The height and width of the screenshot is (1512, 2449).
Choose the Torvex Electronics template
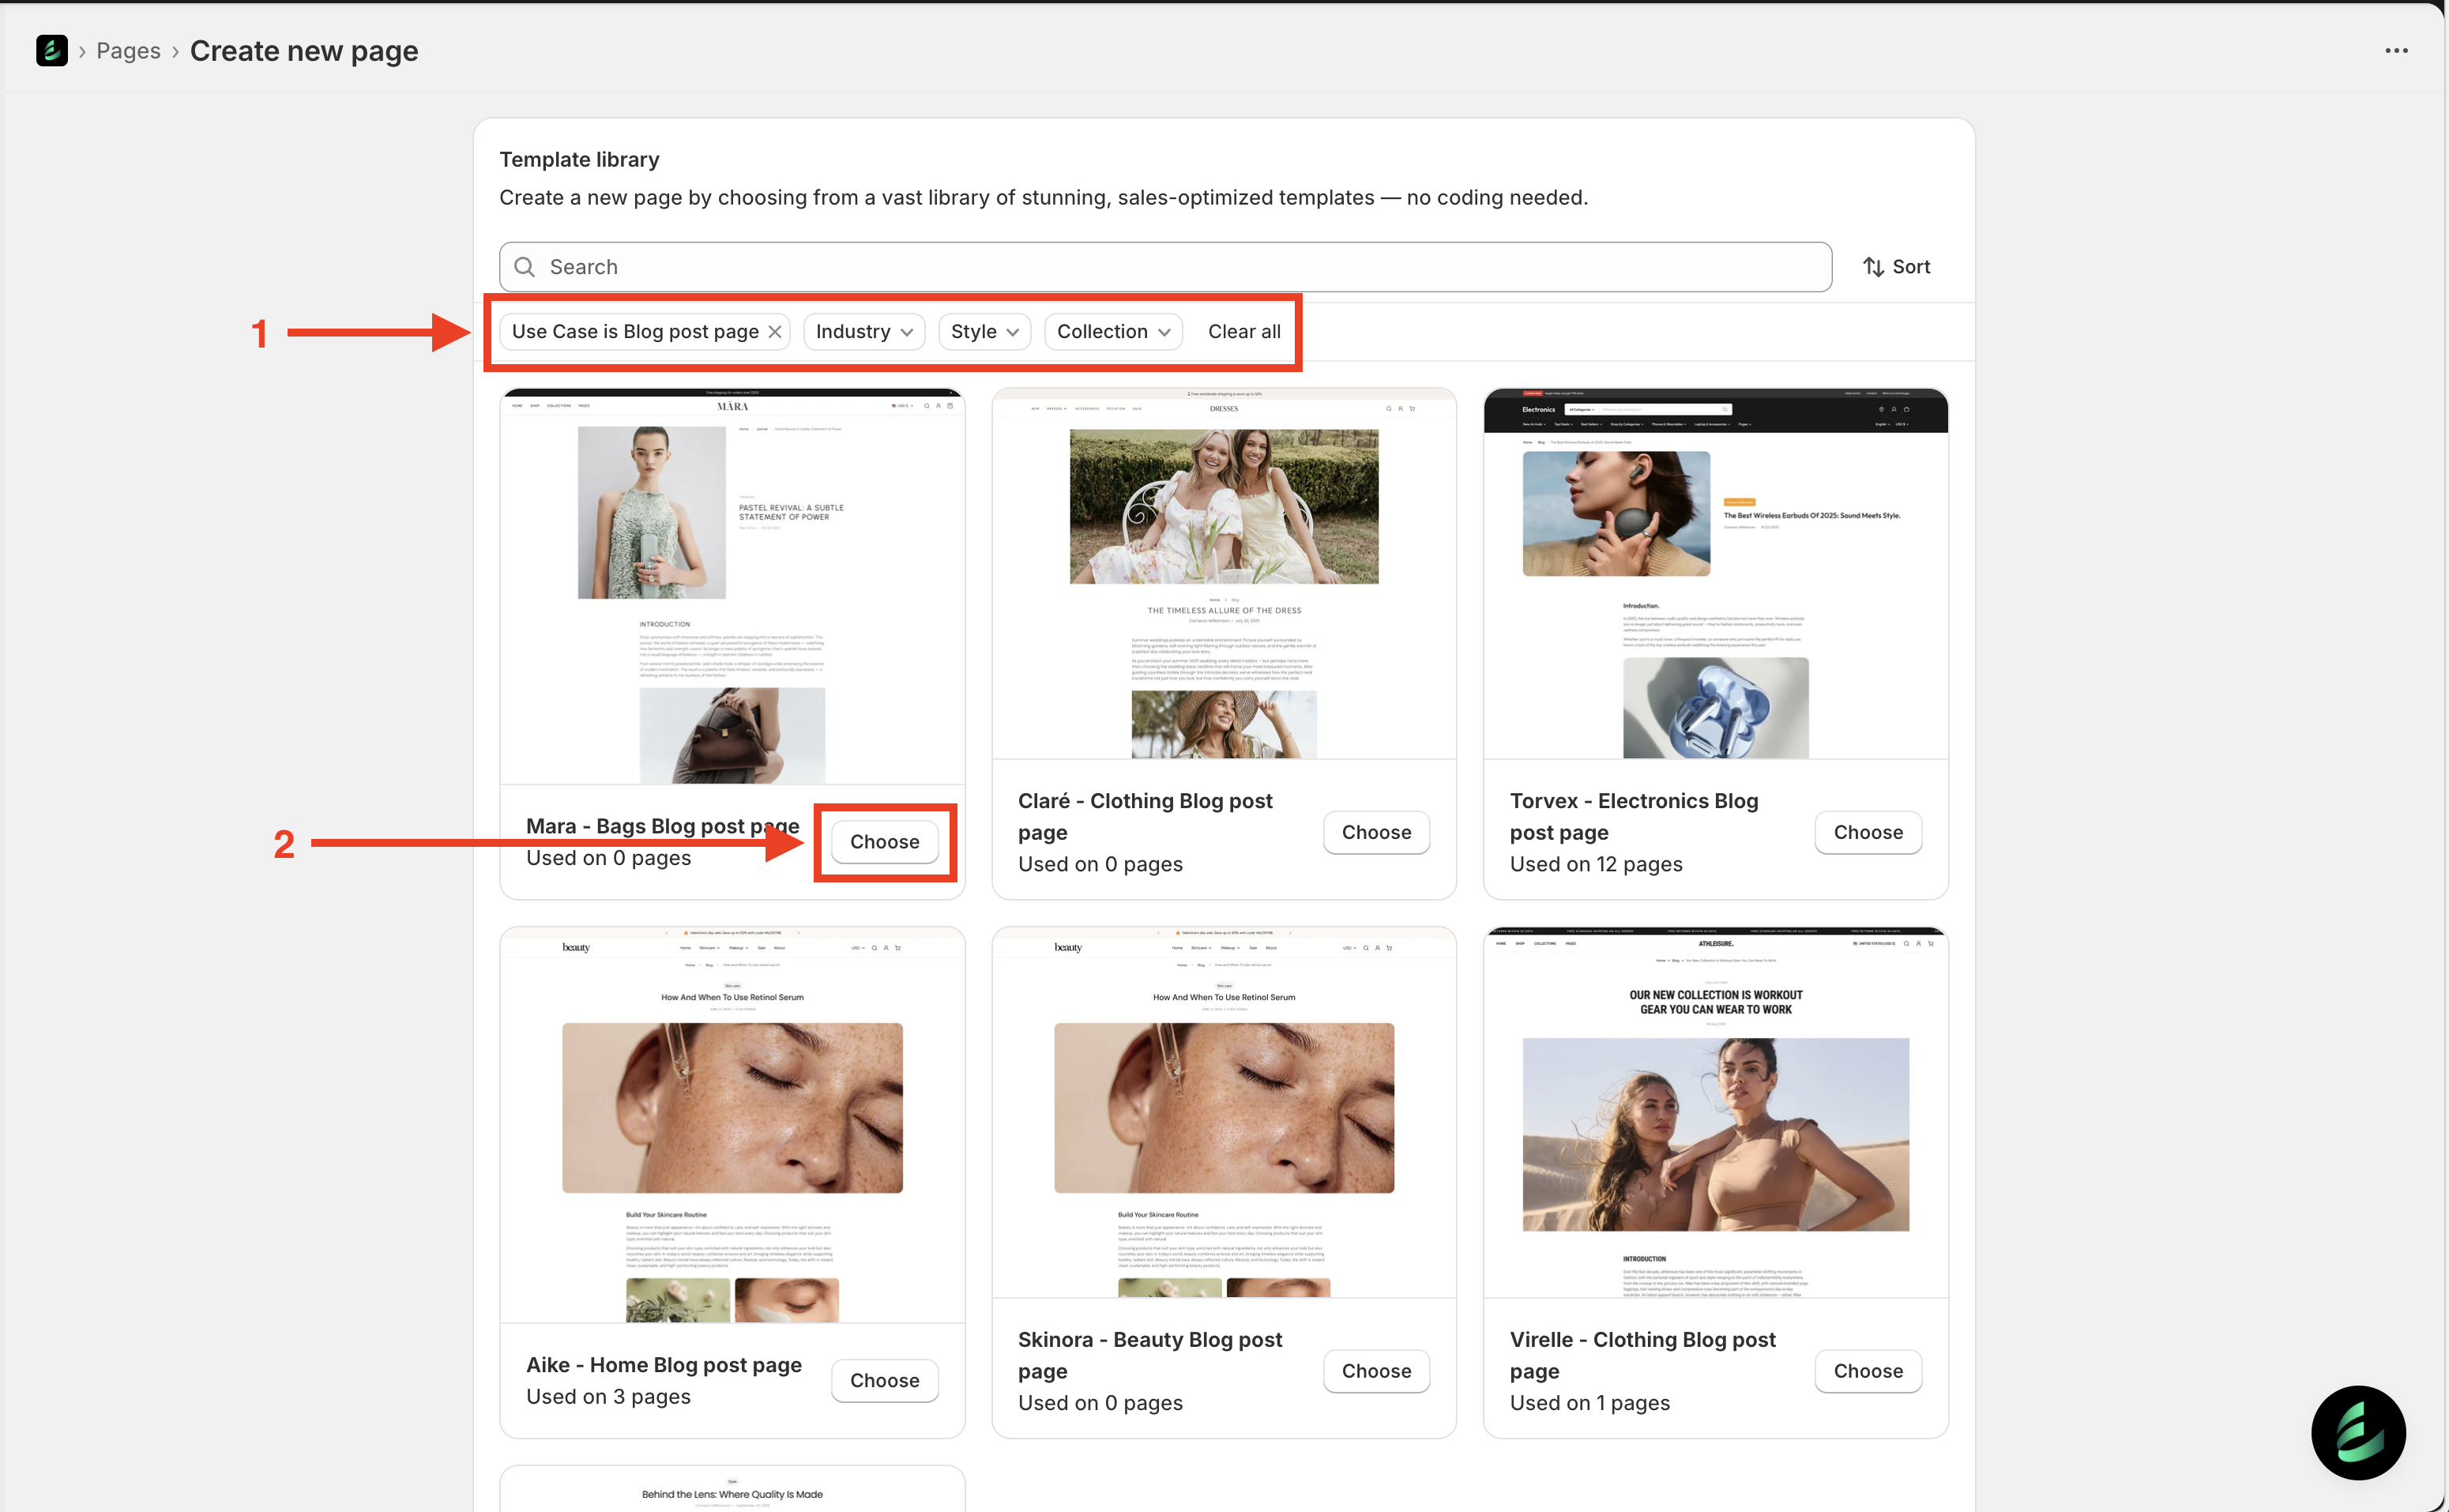(x=1867, y=832)
